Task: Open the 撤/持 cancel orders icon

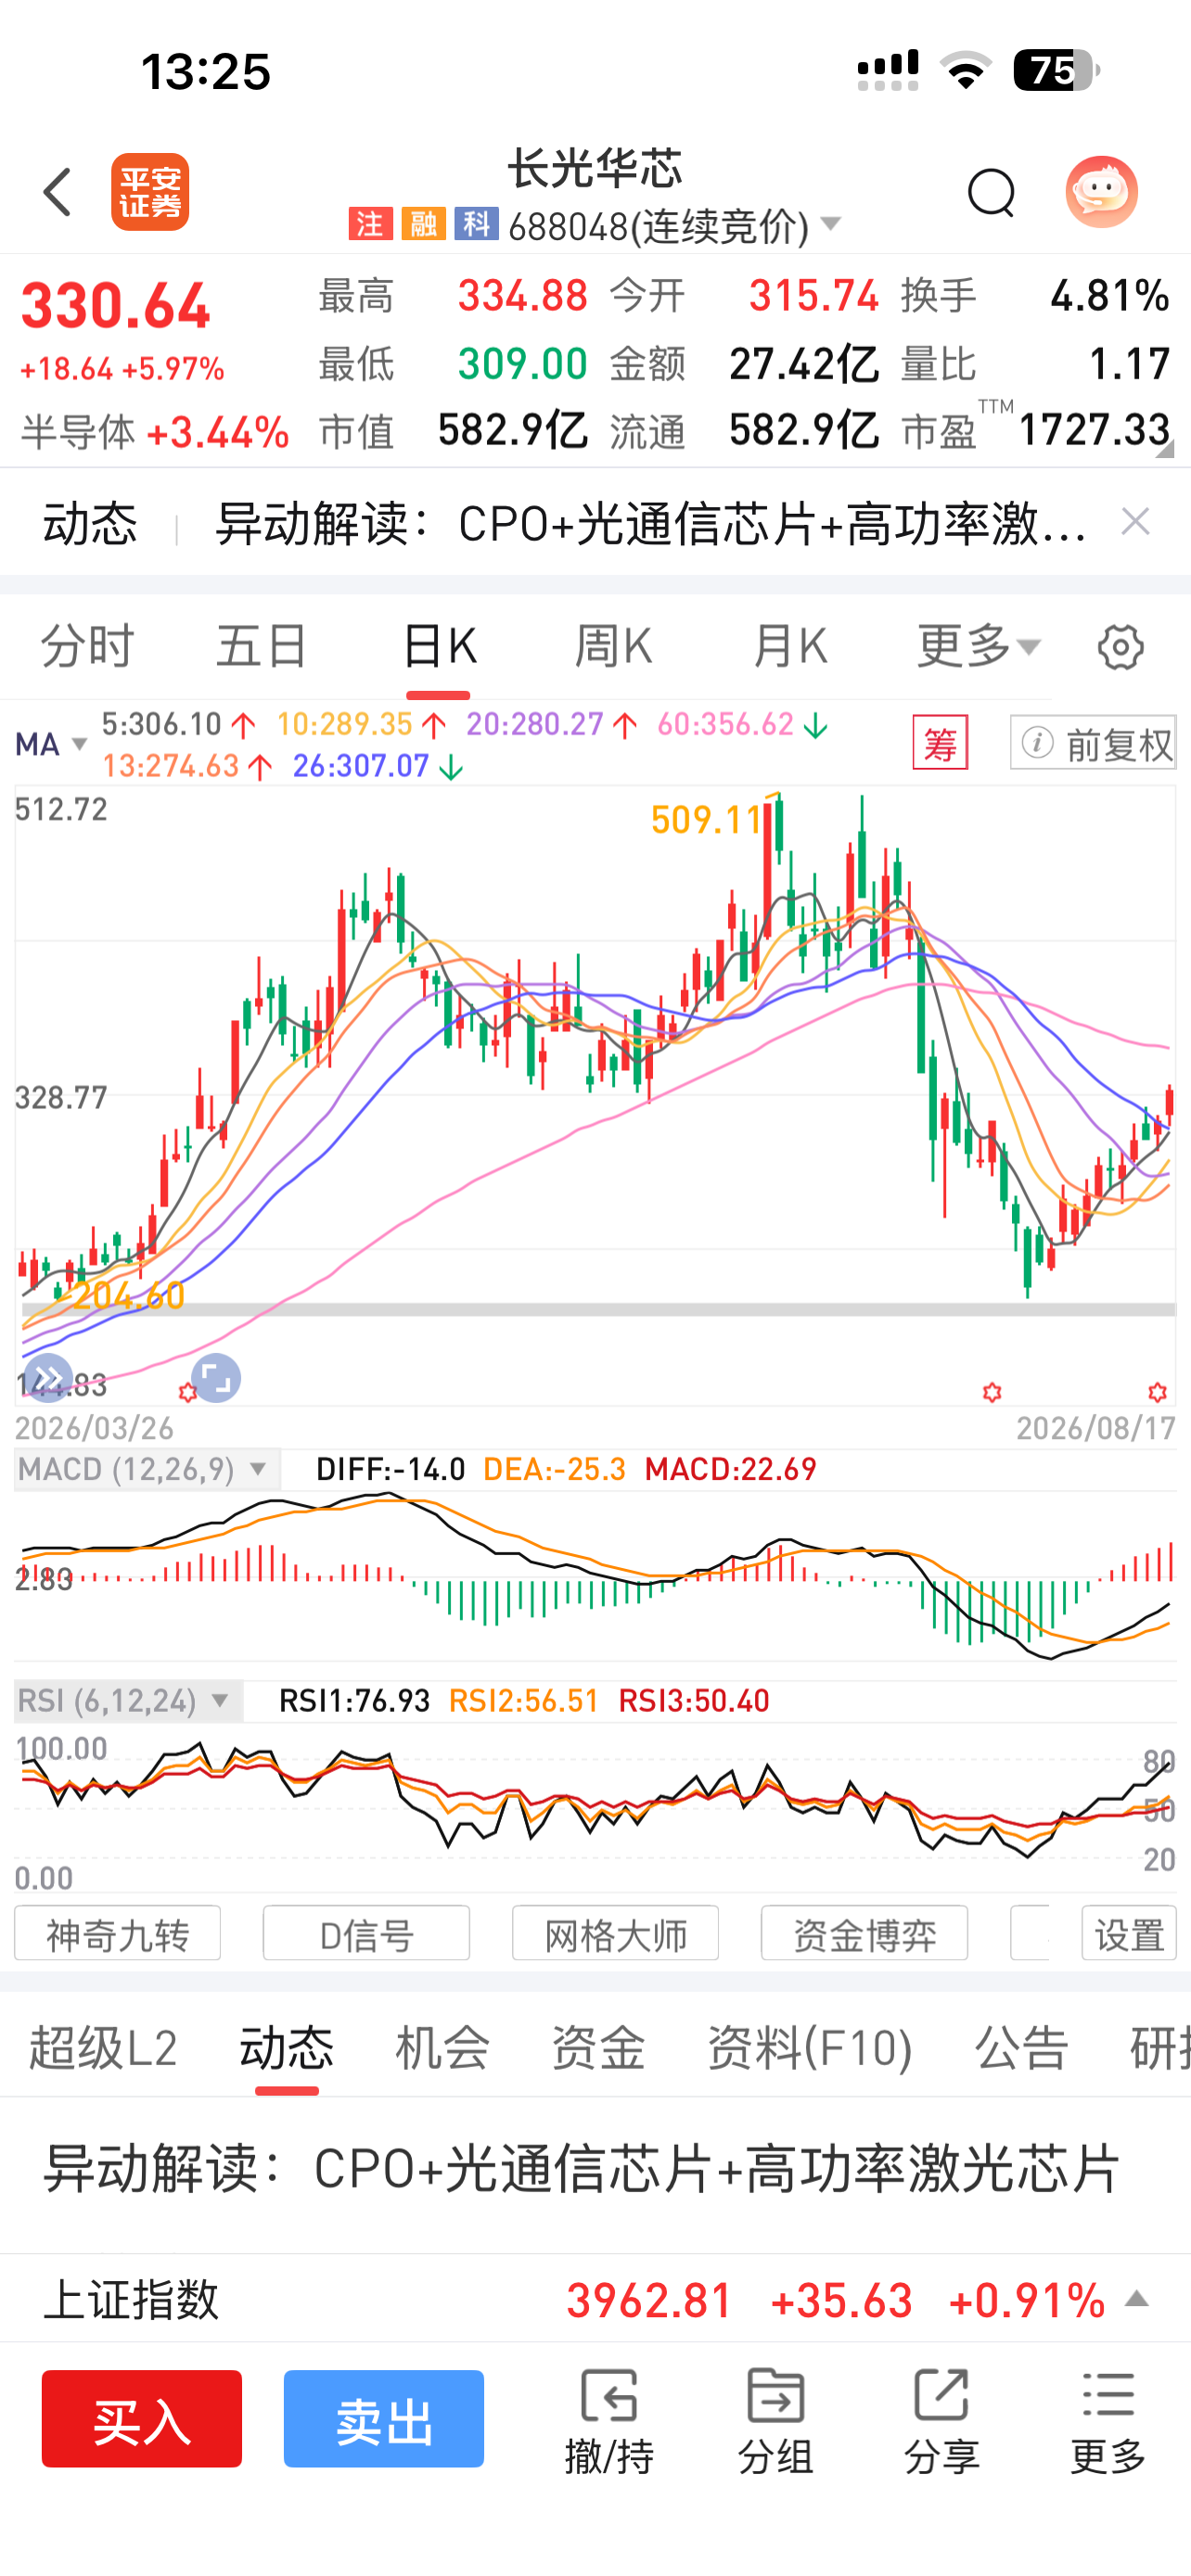Action: [x=609, y=2420]
